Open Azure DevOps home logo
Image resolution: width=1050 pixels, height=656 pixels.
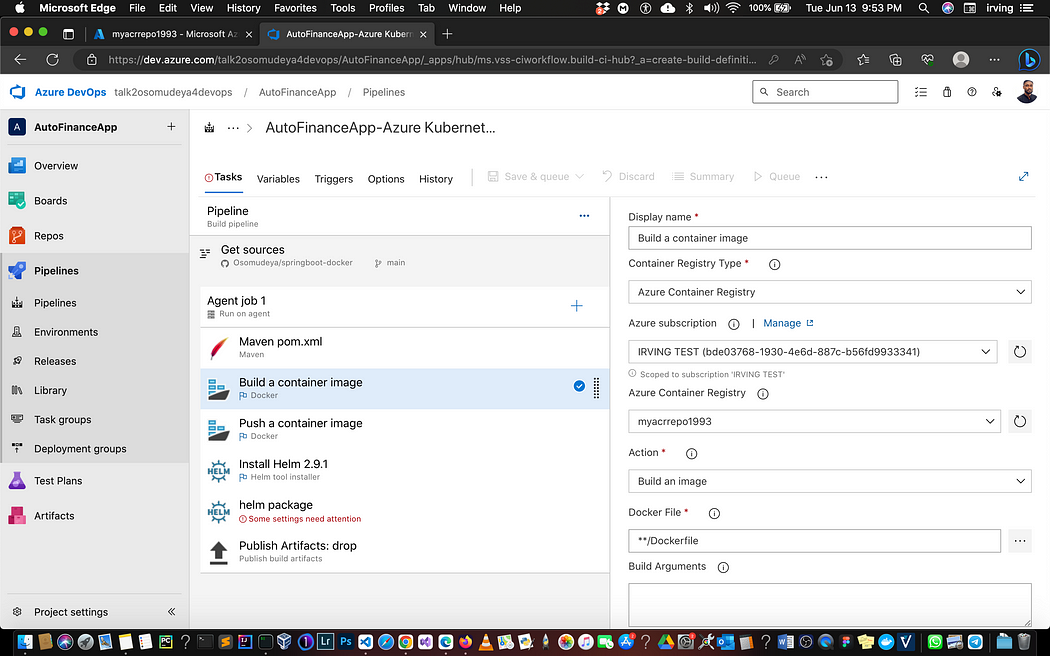click(x=17, y=92)
